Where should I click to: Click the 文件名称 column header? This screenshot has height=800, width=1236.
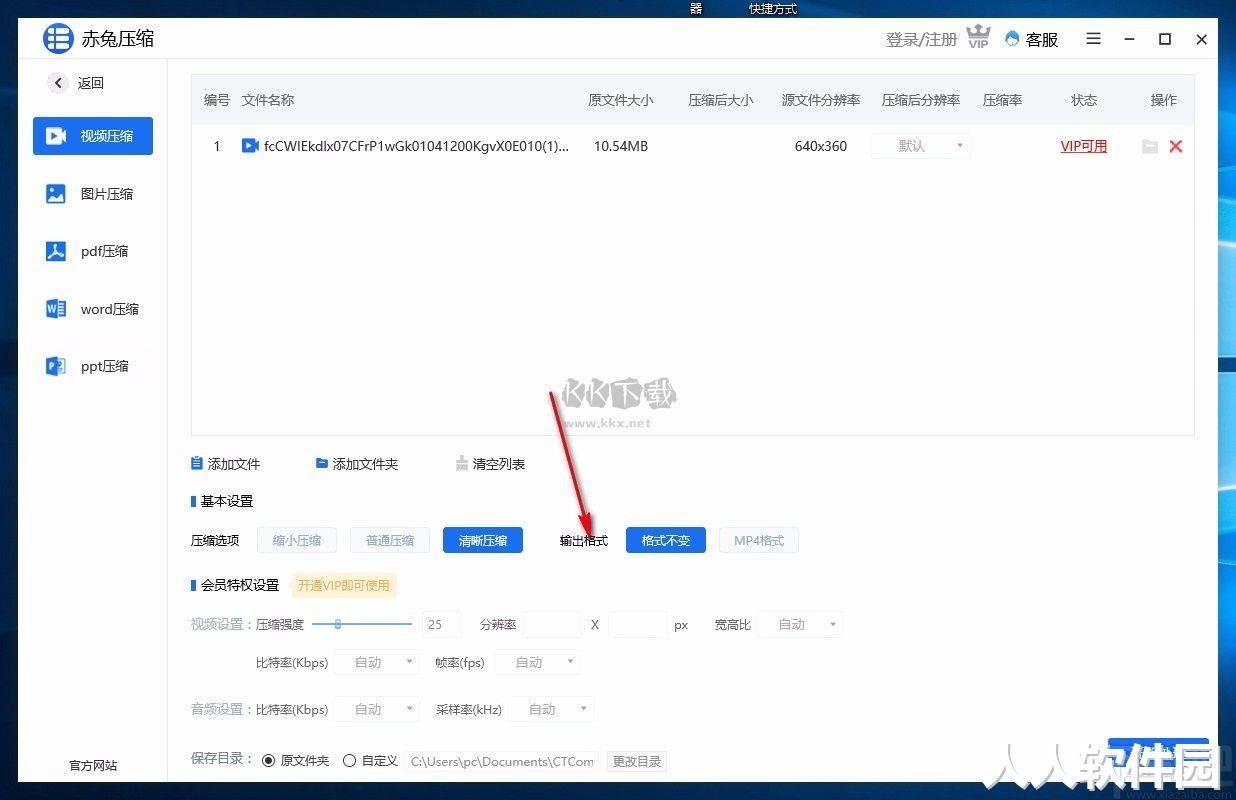tap(268, 100)
